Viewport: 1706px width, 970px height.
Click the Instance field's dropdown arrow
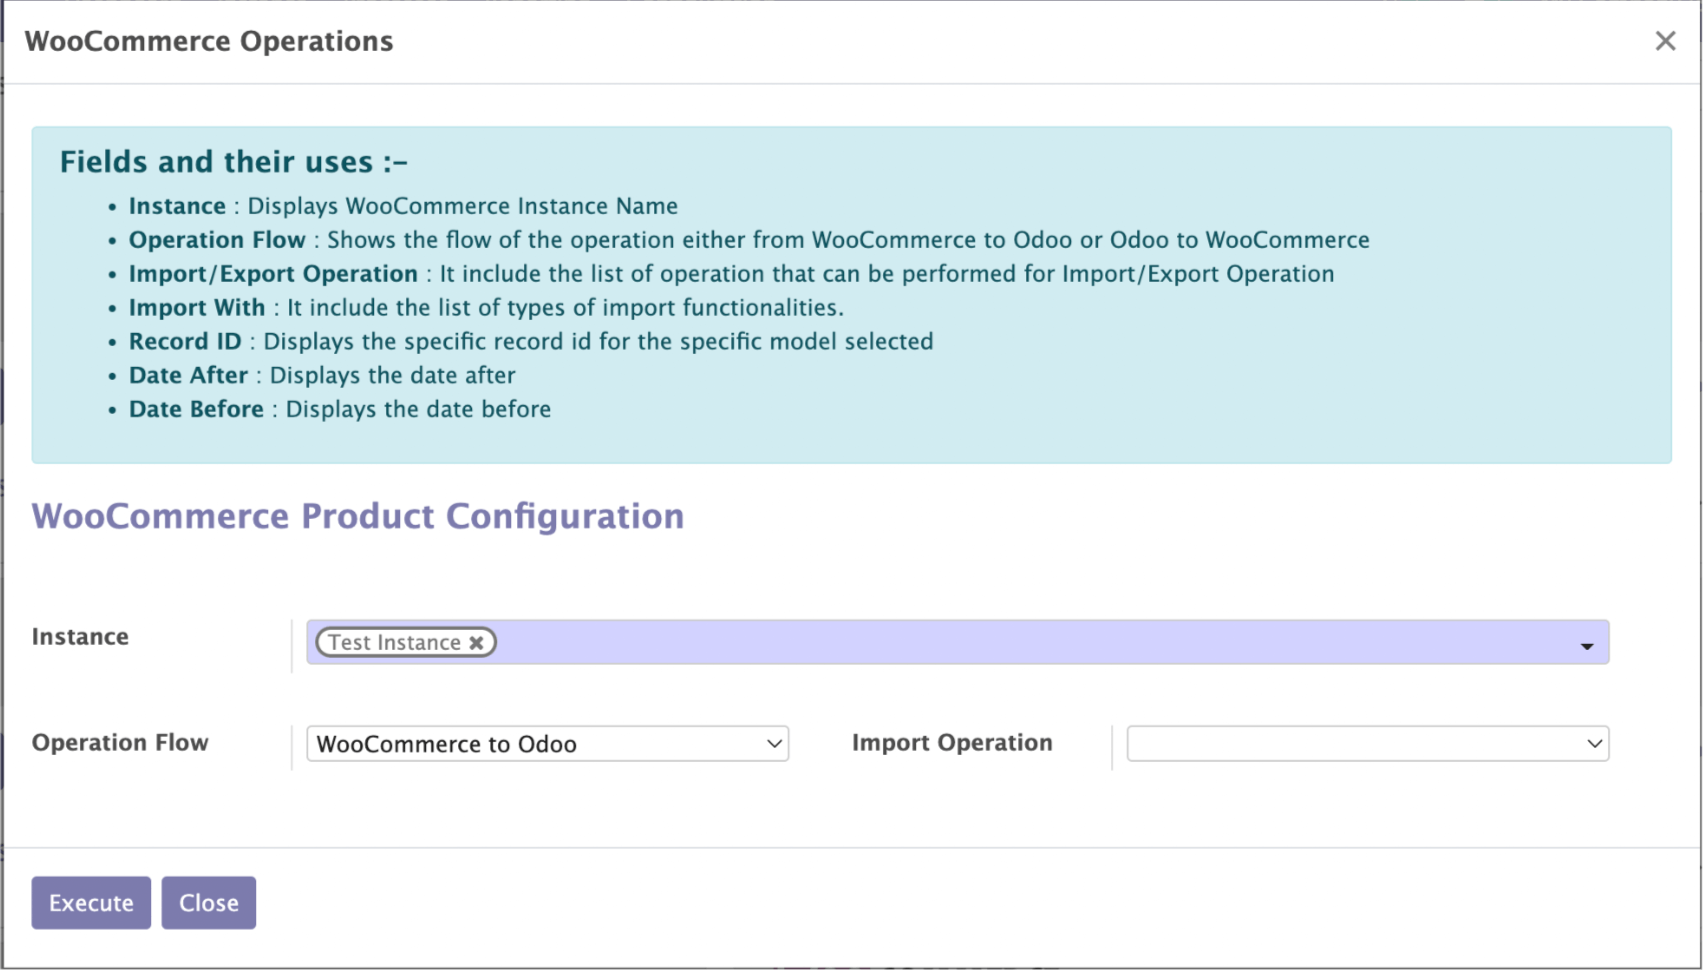[1588, 645]
